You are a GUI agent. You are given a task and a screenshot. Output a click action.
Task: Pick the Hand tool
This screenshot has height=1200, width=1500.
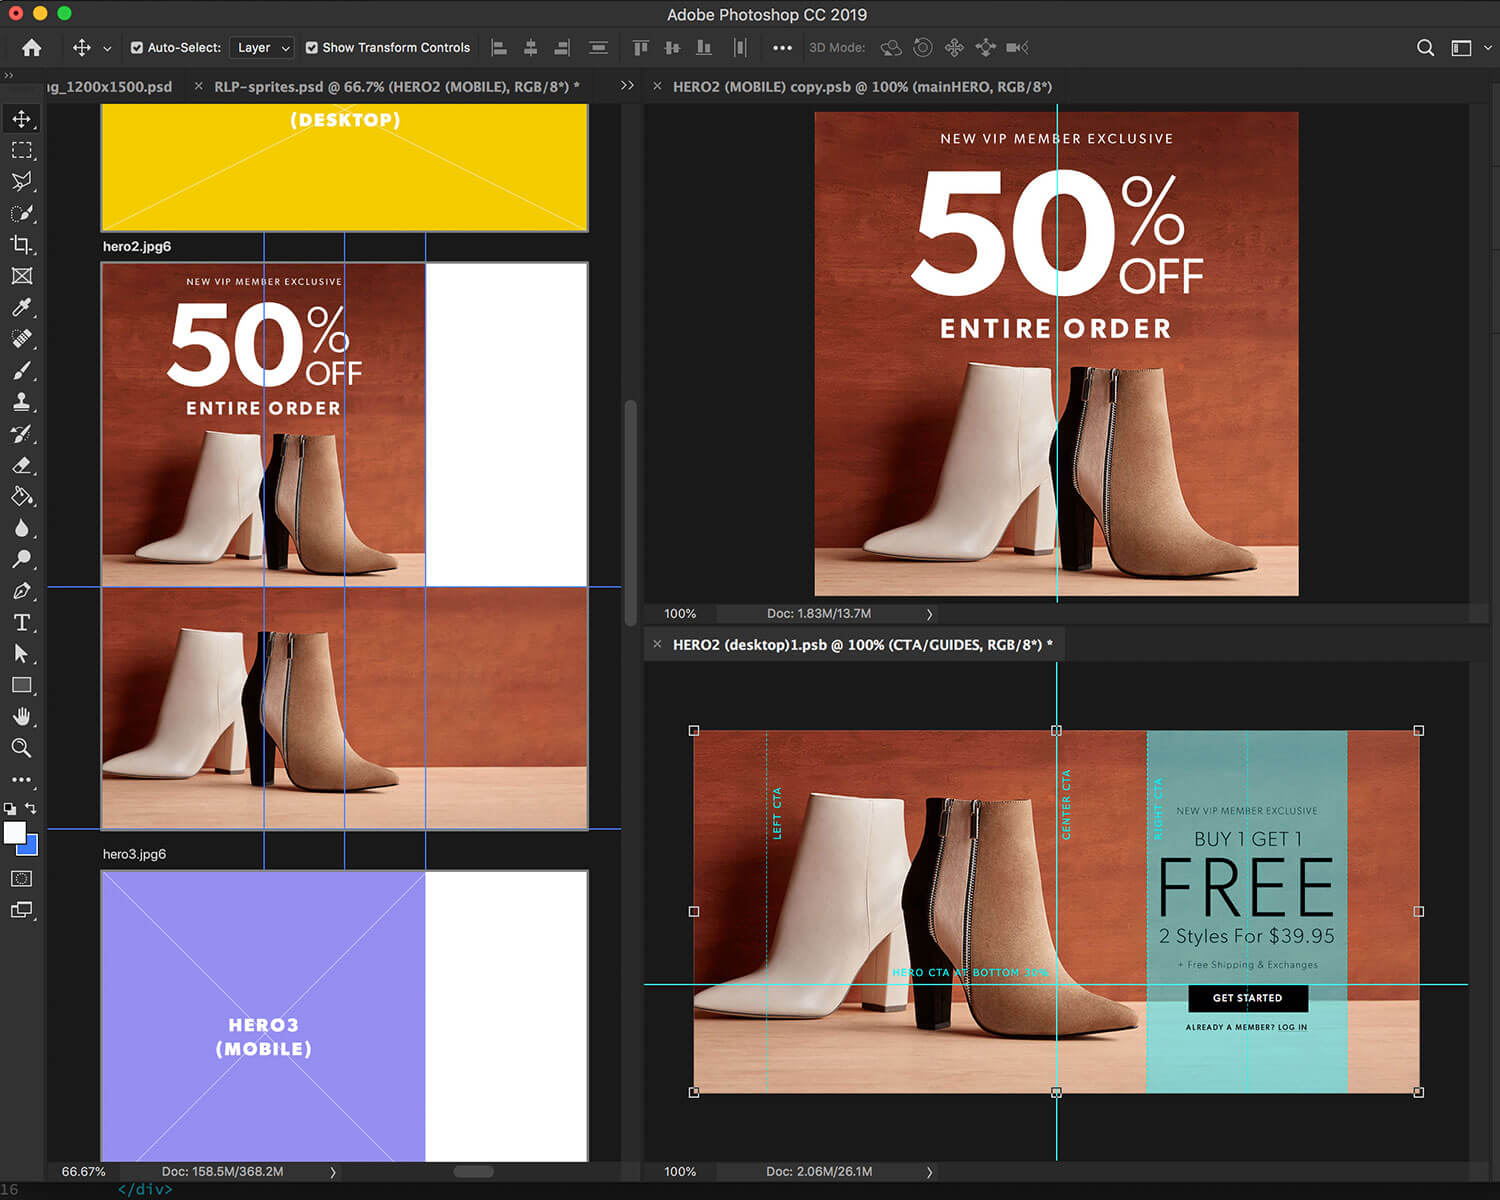coord(21,716)
